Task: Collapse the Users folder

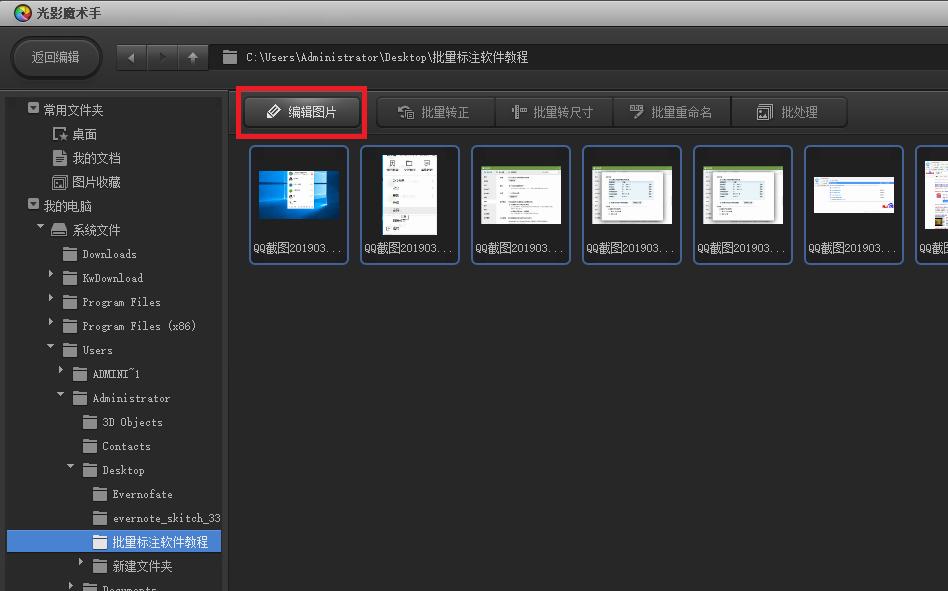Action: pos(51,346)
